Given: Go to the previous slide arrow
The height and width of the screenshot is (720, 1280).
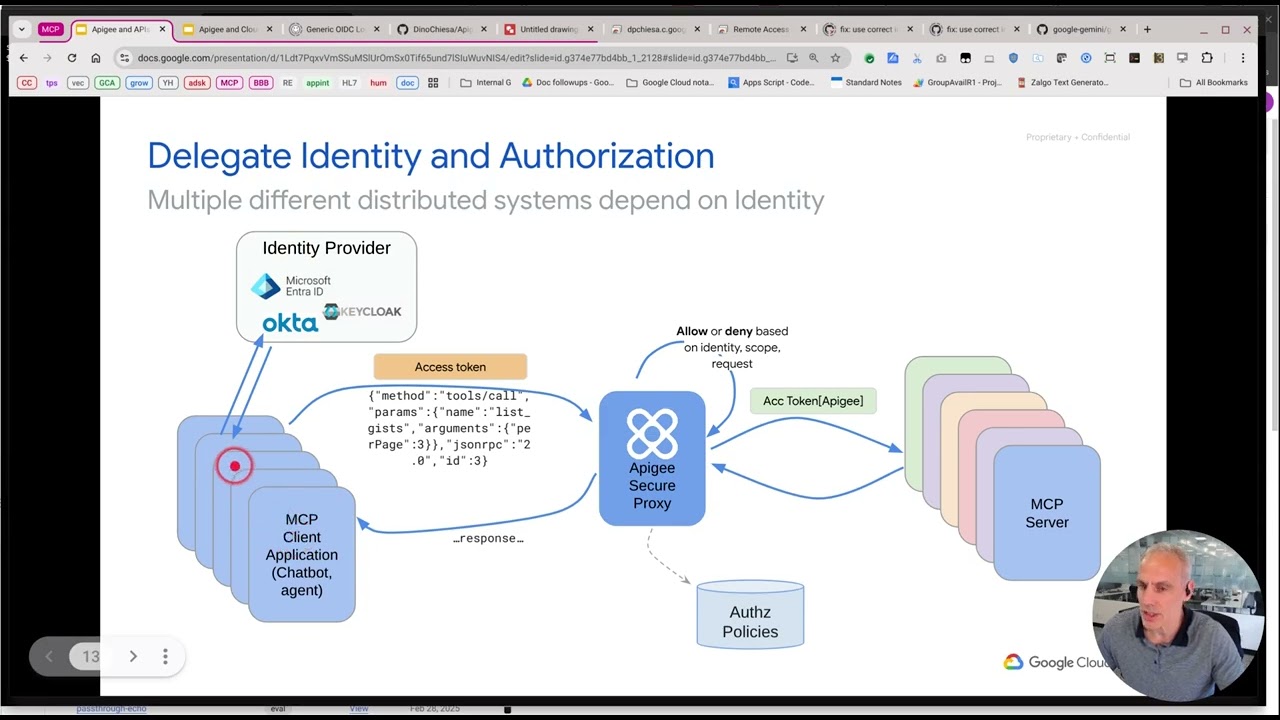Looking at the screenshot, I should (49, 656).
